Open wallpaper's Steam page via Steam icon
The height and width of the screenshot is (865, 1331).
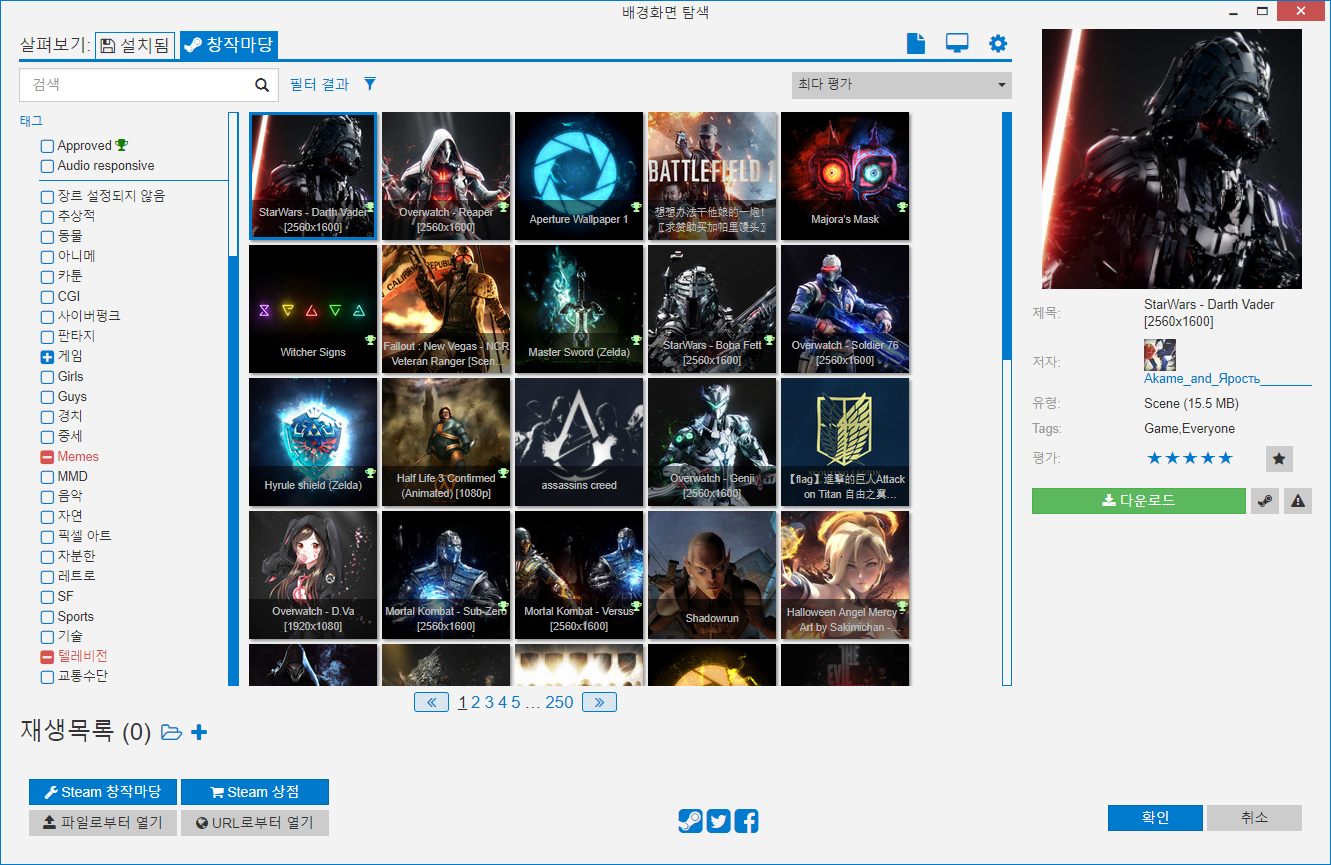pos(1265,501)
